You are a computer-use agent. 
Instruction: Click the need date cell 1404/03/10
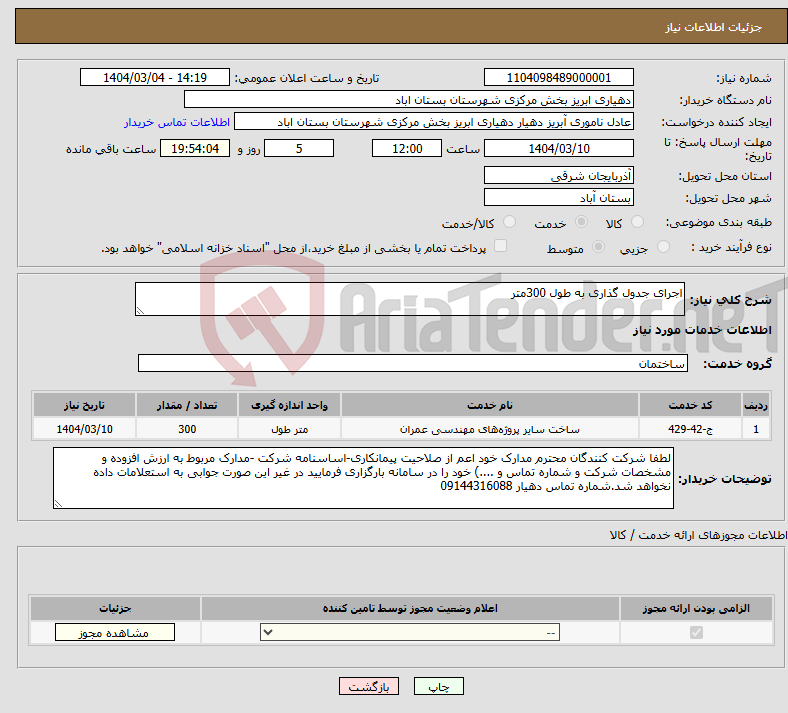point(84,429)
